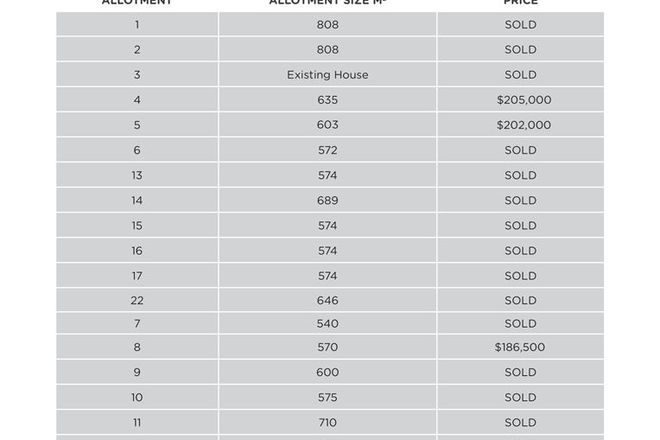This screenshot has height=440, width=660.
Task: Click allotment number 4 cell
Action: (137, 100)
